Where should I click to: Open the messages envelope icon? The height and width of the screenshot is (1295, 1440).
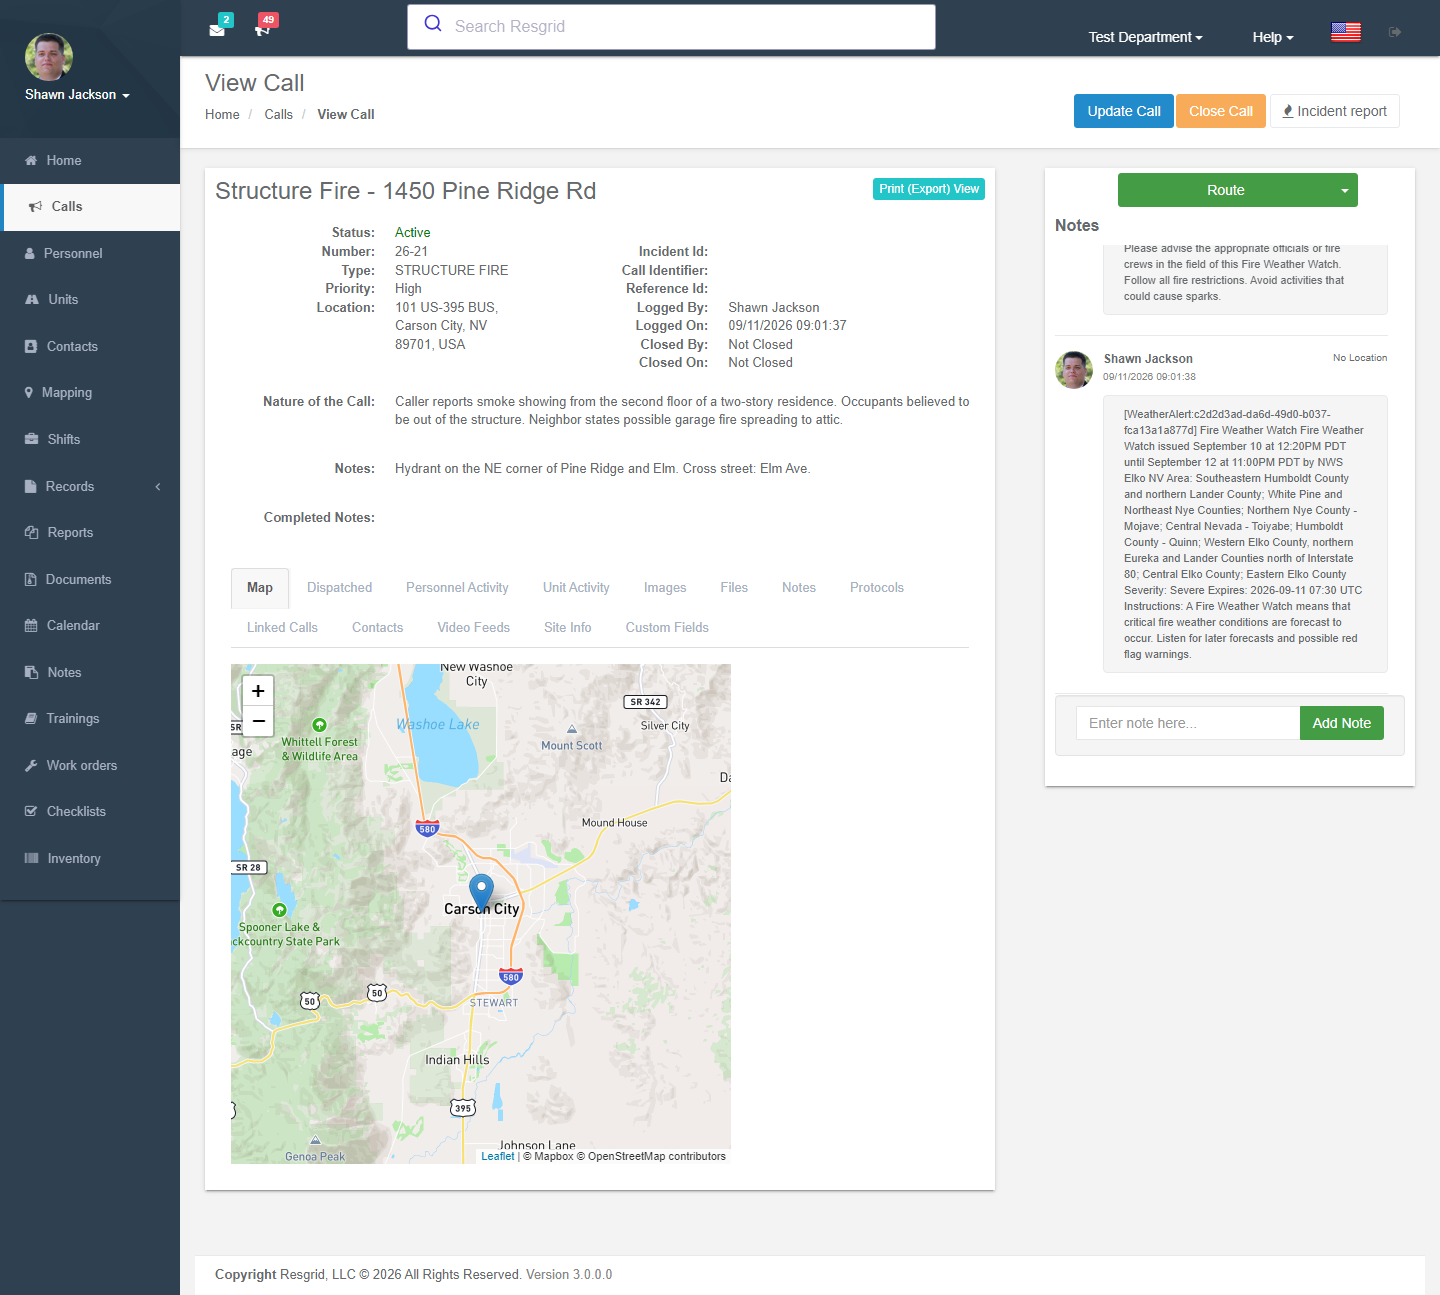217,30
